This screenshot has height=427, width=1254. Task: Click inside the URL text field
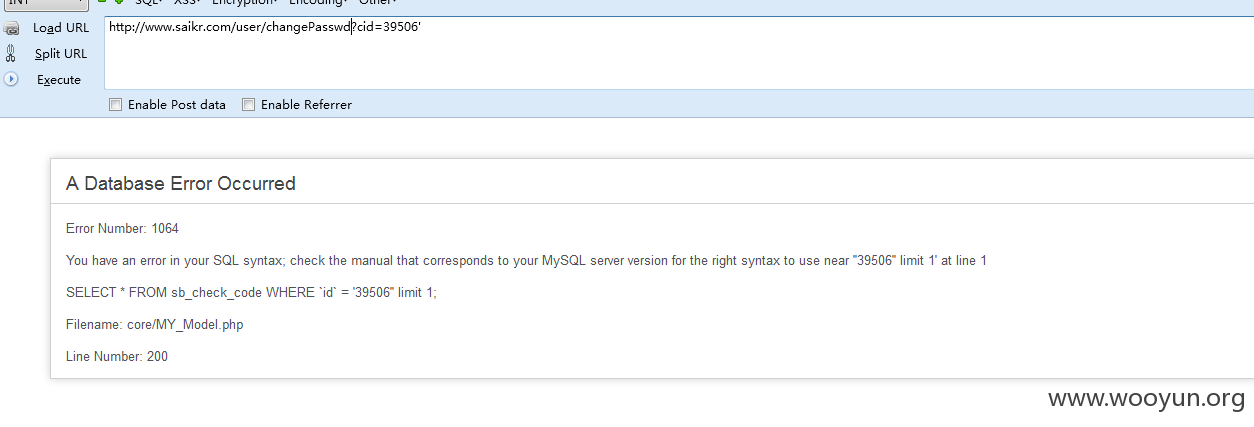click(x=679, y=53)
